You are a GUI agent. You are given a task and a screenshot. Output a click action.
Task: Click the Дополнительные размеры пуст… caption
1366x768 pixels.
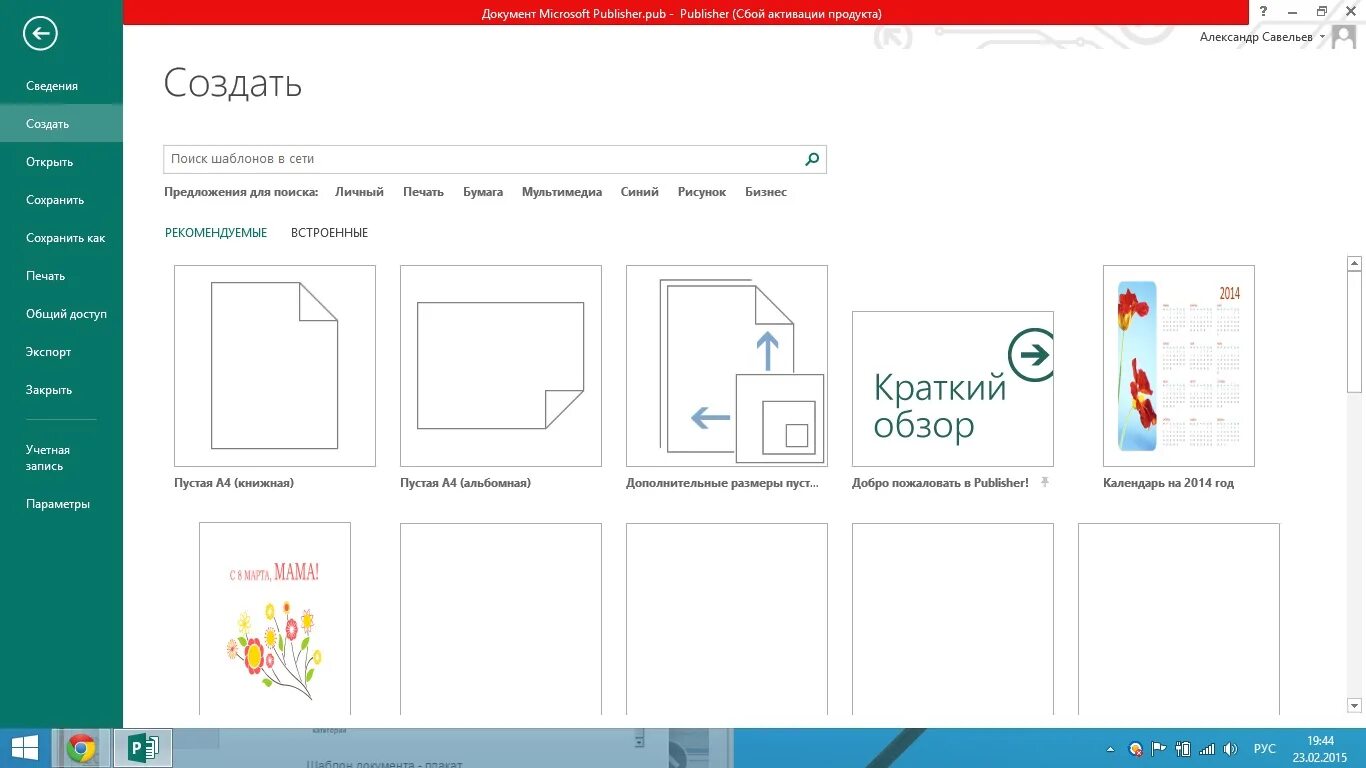click(723, 483)
